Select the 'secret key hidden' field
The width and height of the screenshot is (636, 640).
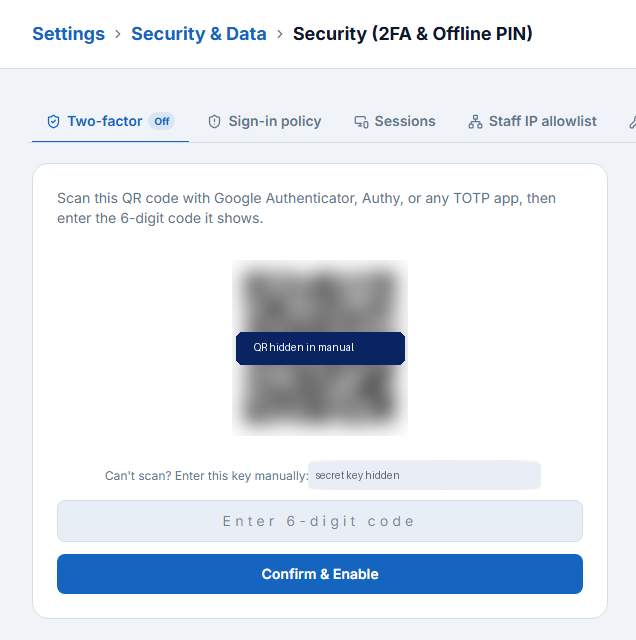[425, 475]
